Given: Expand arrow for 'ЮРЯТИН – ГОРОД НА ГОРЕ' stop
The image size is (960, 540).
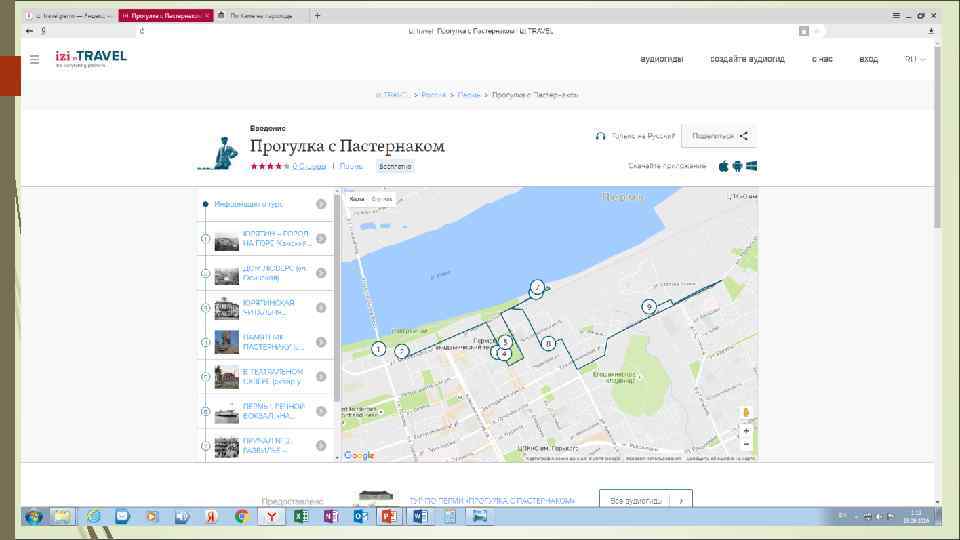Looking at the screenshot, I should tap(321, 239).
